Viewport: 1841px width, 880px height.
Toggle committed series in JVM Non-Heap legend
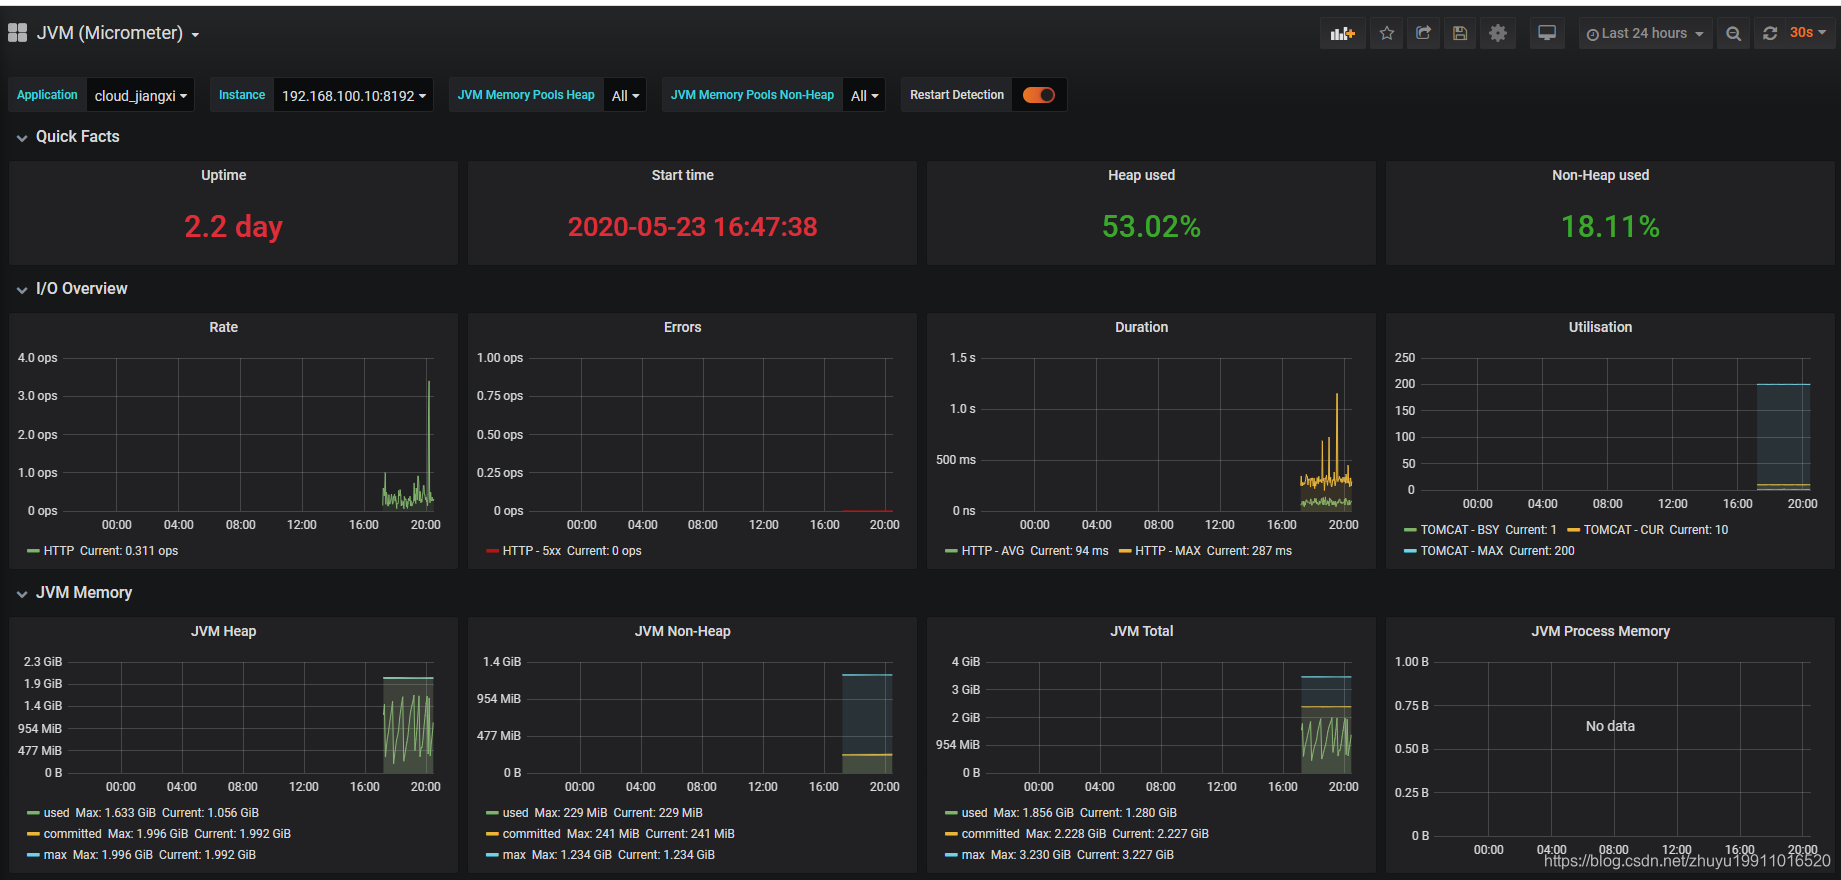532,834
